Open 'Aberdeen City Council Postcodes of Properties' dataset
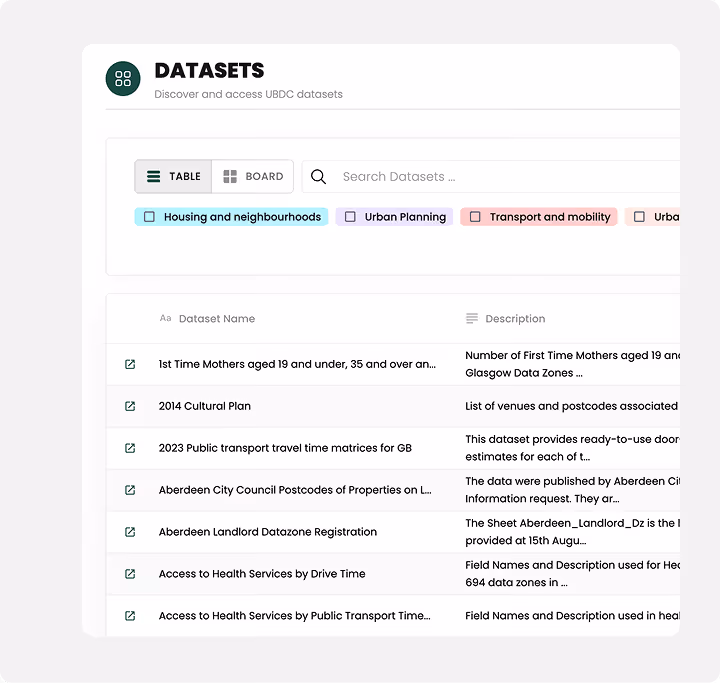 (295, 490)
